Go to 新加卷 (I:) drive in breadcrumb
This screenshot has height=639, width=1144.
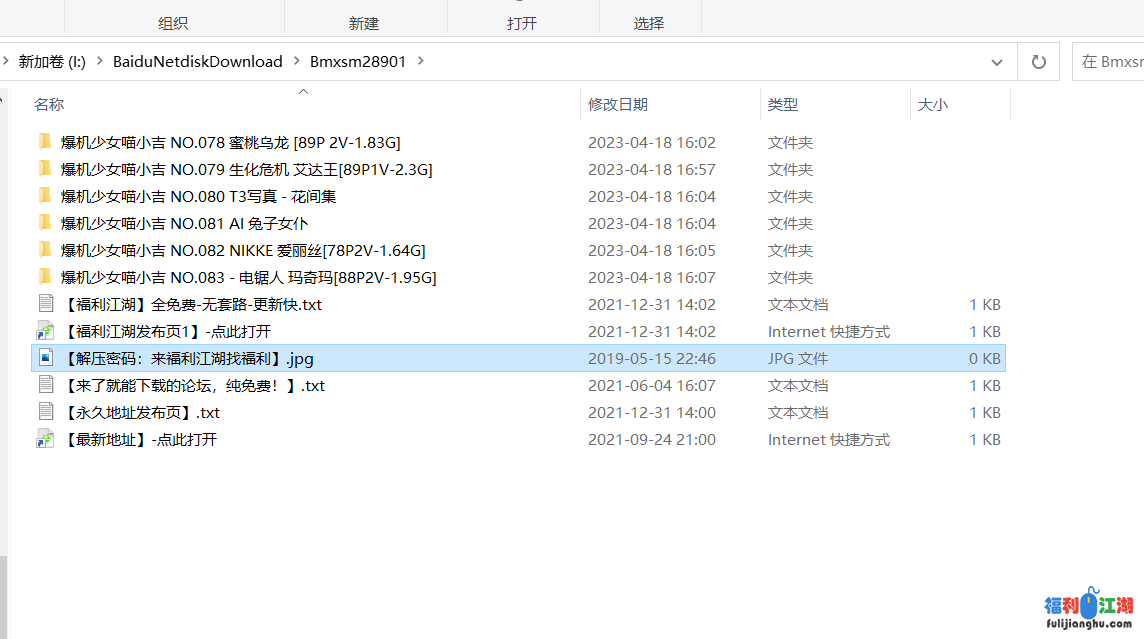tap(52, 61)
